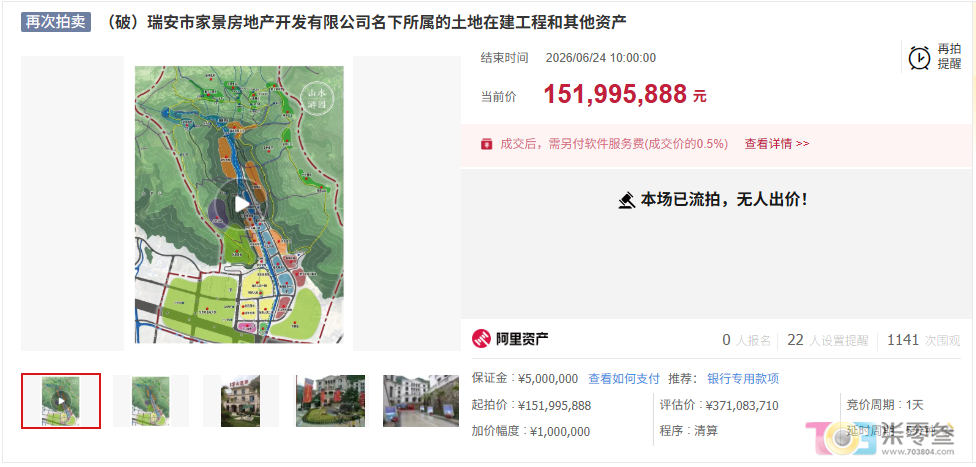The height and width of the screenshot is (467, 976).
Task: Click the 1141 次围观 view count
Action: pyautogui.click(x=924, y=340)
